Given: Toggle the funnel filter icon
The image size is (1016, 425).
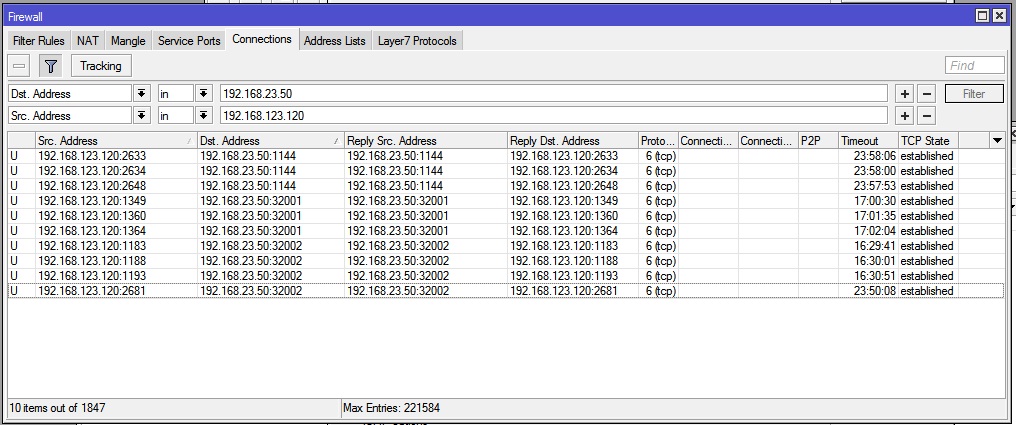Looking at the screenshot, I should (x=51, y=65).
